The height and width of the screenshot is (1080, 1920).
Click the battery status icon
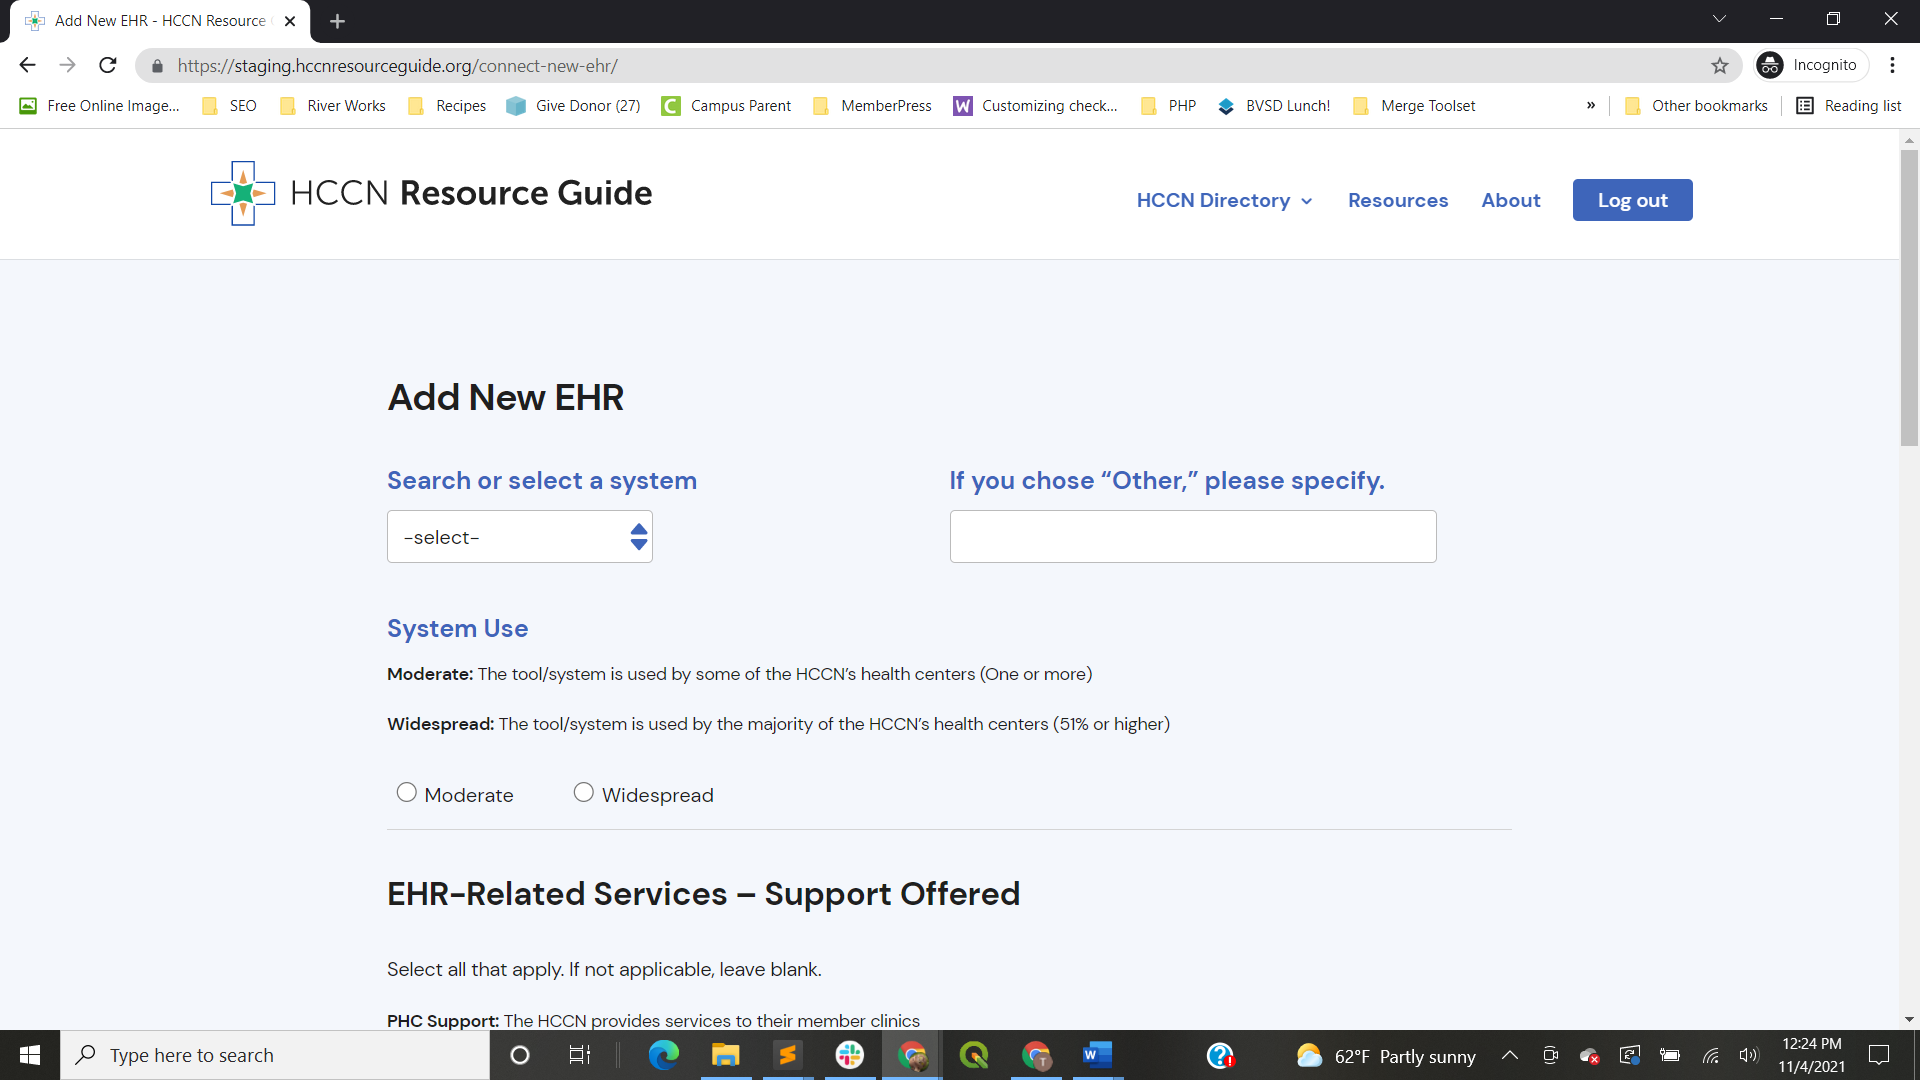1670,1055
